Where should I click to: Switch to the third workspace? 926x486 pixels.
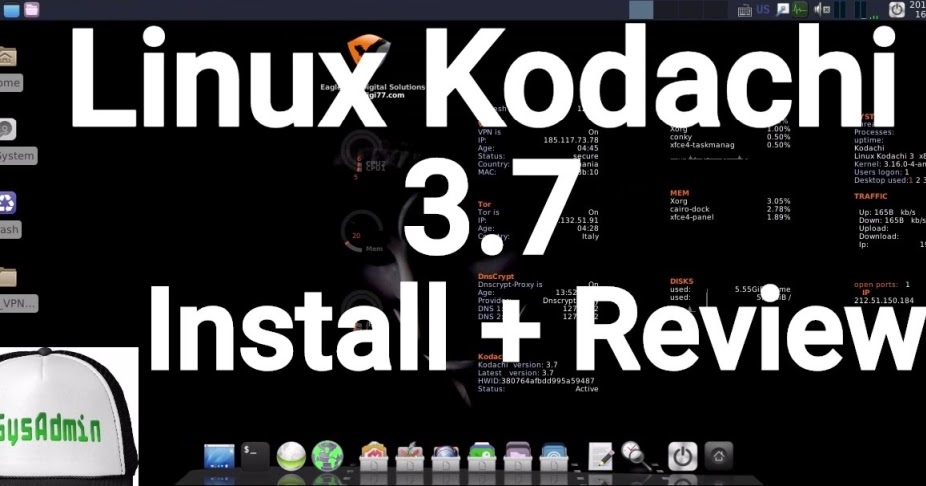click(x=690, y=9)
